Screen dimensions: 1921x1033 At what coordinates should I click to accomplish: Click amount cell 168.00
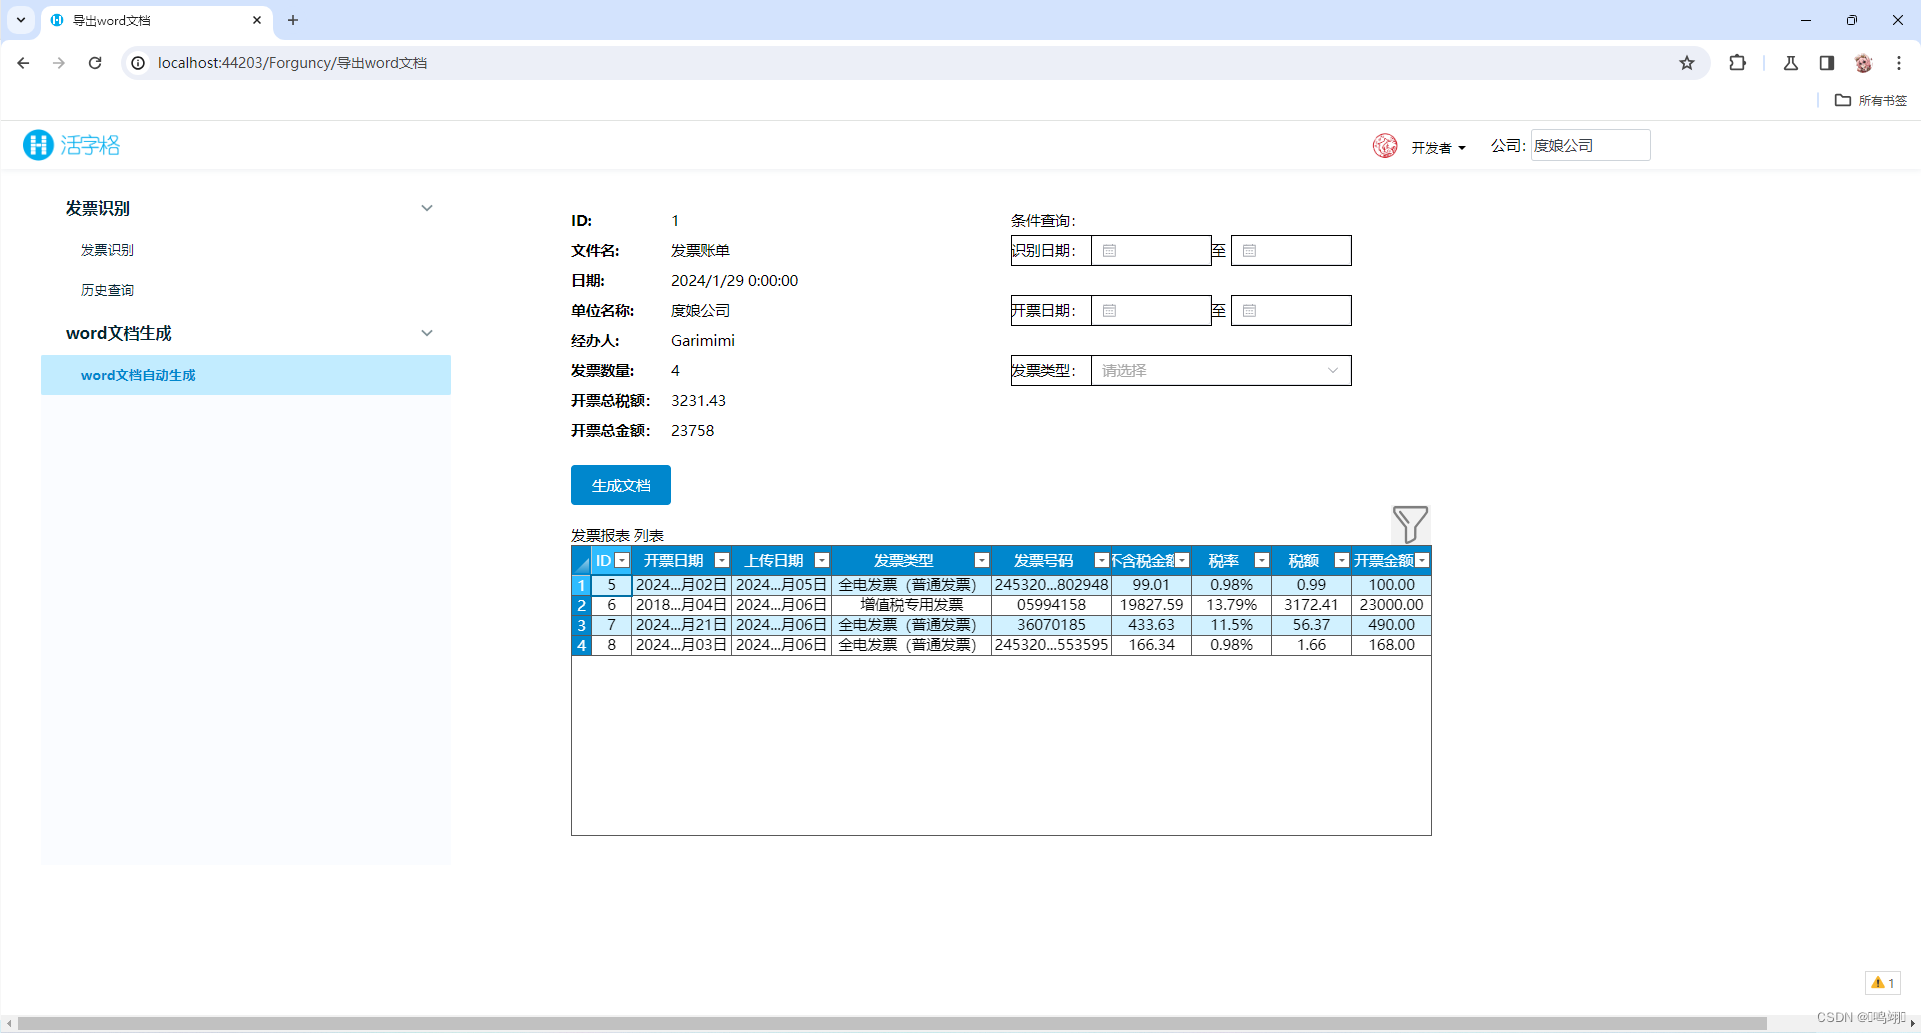coord(1391,645)
